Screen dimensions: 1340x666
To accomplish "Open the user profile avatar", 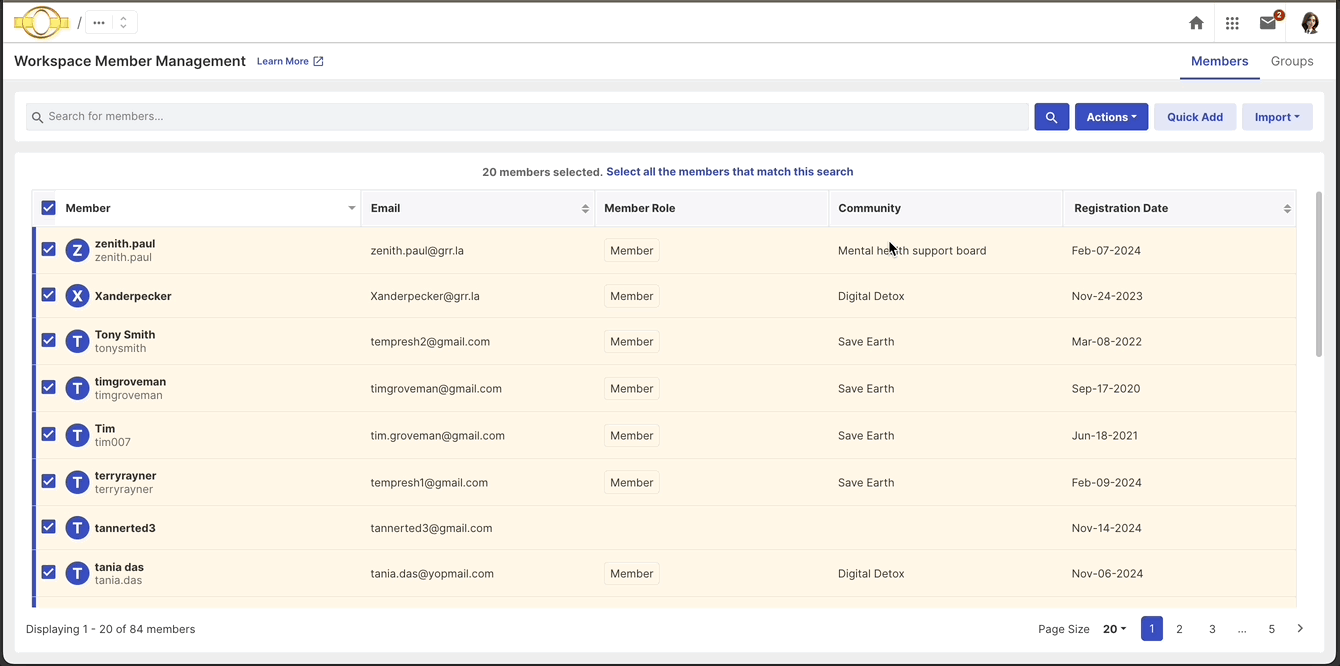I will coord(1310,23).
